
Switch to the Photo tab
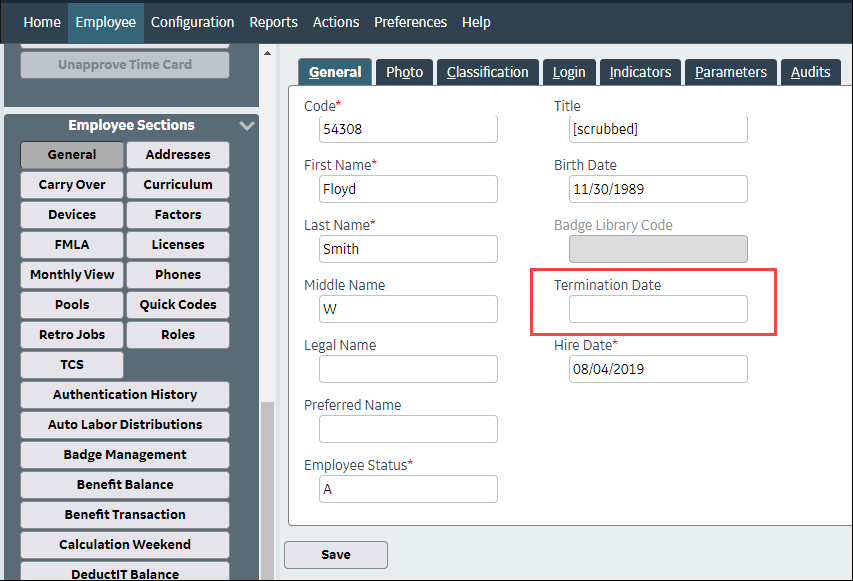tap(404, 72)
